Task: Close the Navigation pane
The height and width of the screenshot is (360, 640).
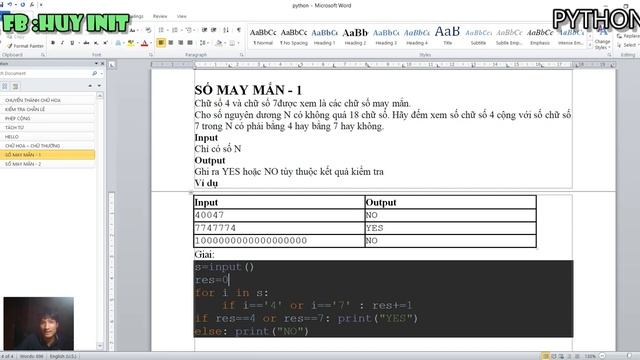Action: point(102,63)
